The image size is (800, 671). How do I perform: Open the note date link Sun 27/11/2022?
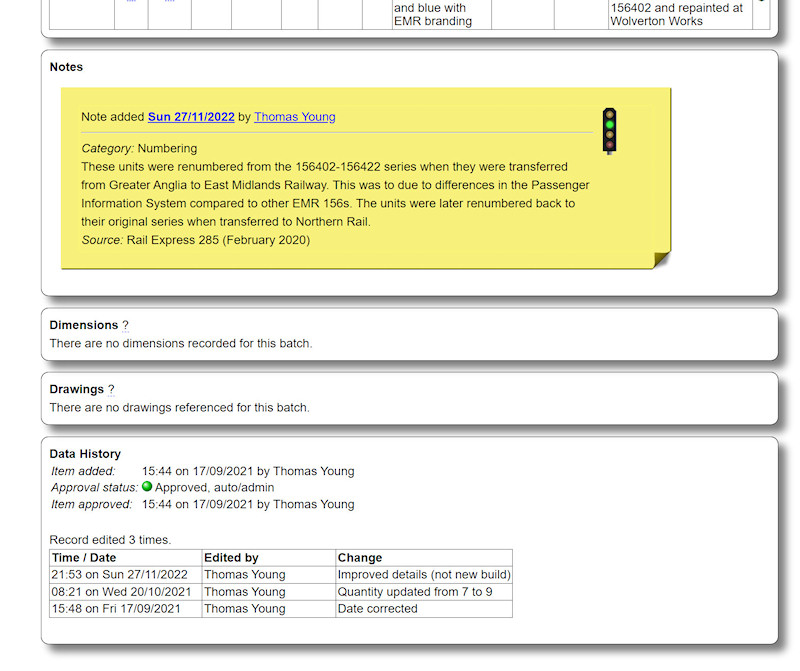190,117
